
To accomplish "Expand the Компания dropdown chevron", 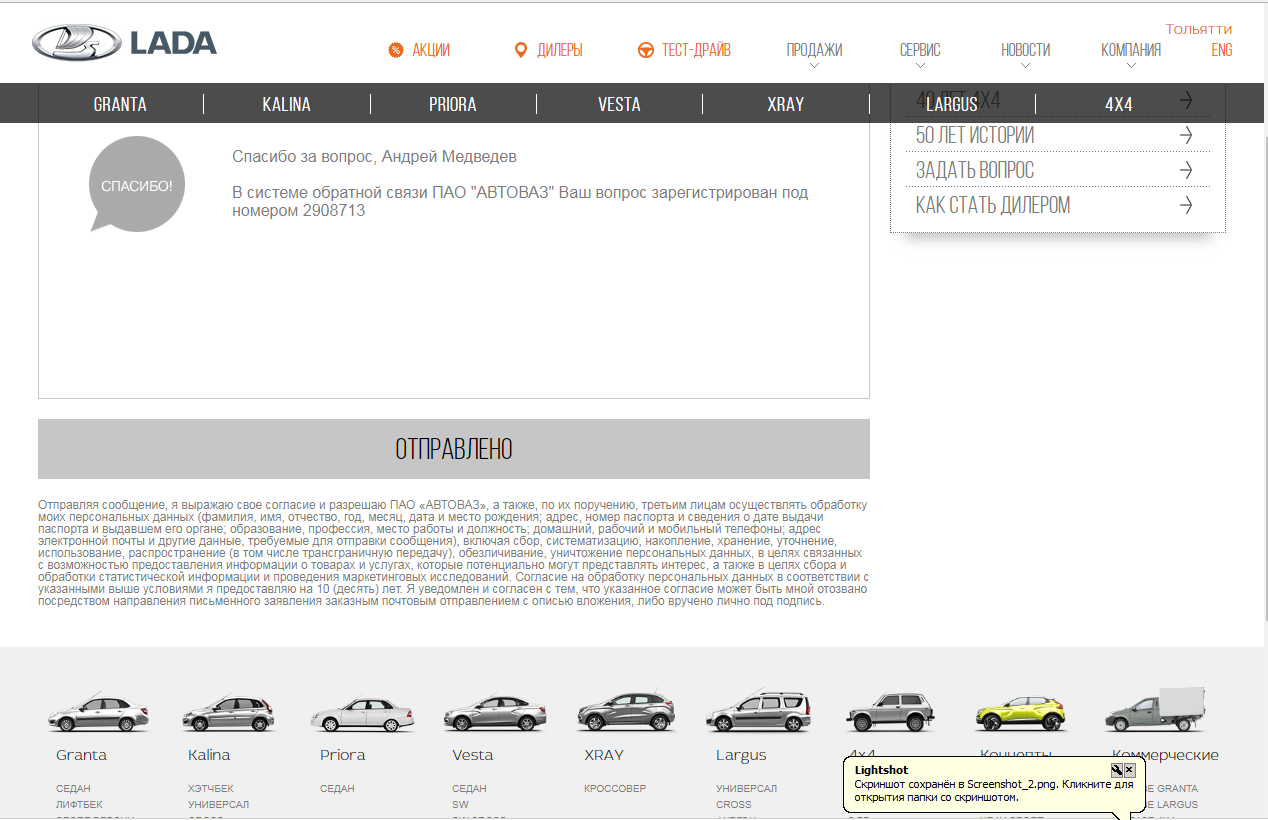I will [1131, 67].
